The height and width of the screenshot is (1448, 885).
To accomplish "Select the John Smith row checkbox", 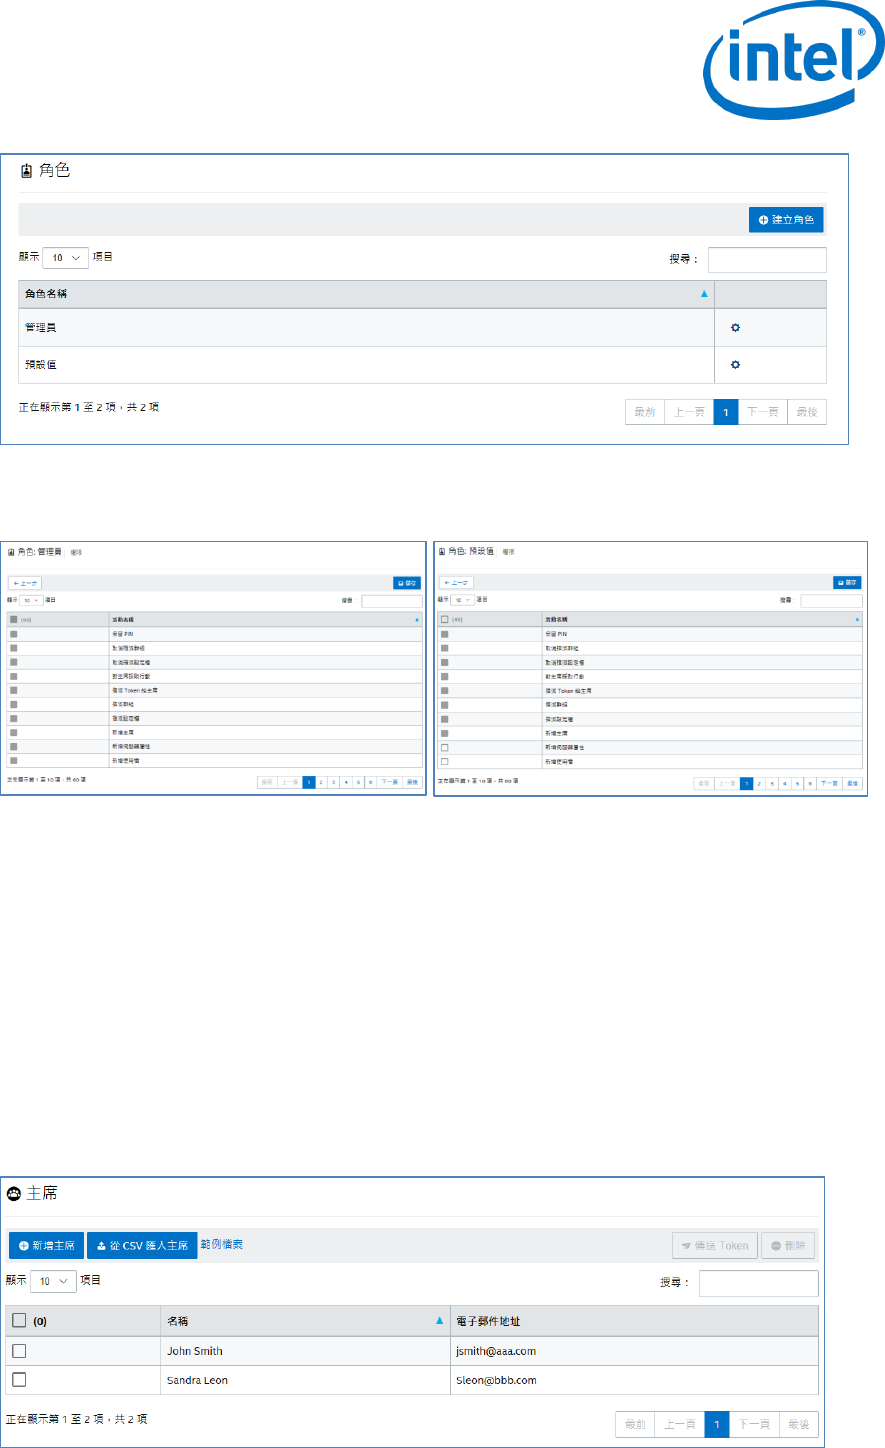I will coord(19,1351).
